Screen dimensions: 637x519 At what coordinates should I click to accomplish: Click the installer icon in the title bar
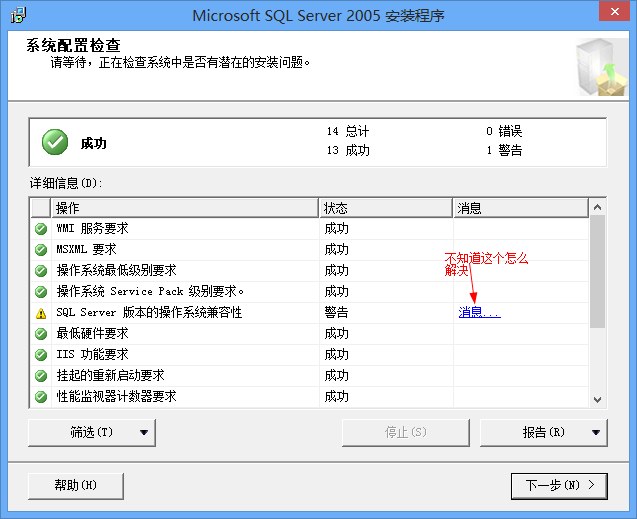point(17,15)
